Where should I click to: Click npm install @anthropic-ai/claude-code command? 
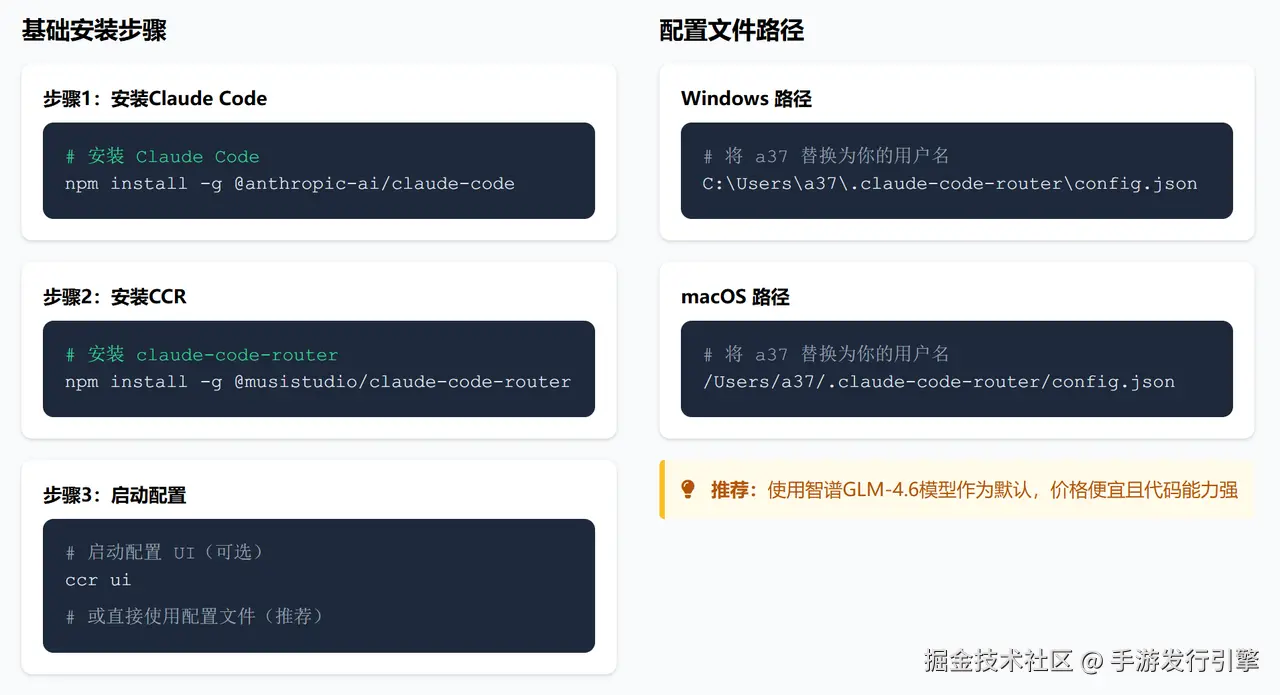point(290,184)
